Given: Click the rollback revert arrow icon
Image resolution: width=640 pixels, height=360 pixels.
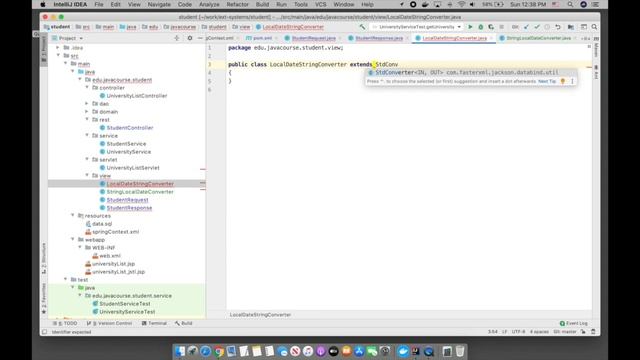Looking at the screenshot, I should tap(558, 27).
